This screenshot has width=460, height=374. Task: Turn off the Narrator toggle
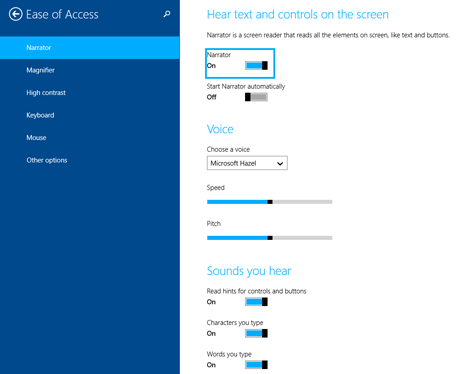point(256,65)
